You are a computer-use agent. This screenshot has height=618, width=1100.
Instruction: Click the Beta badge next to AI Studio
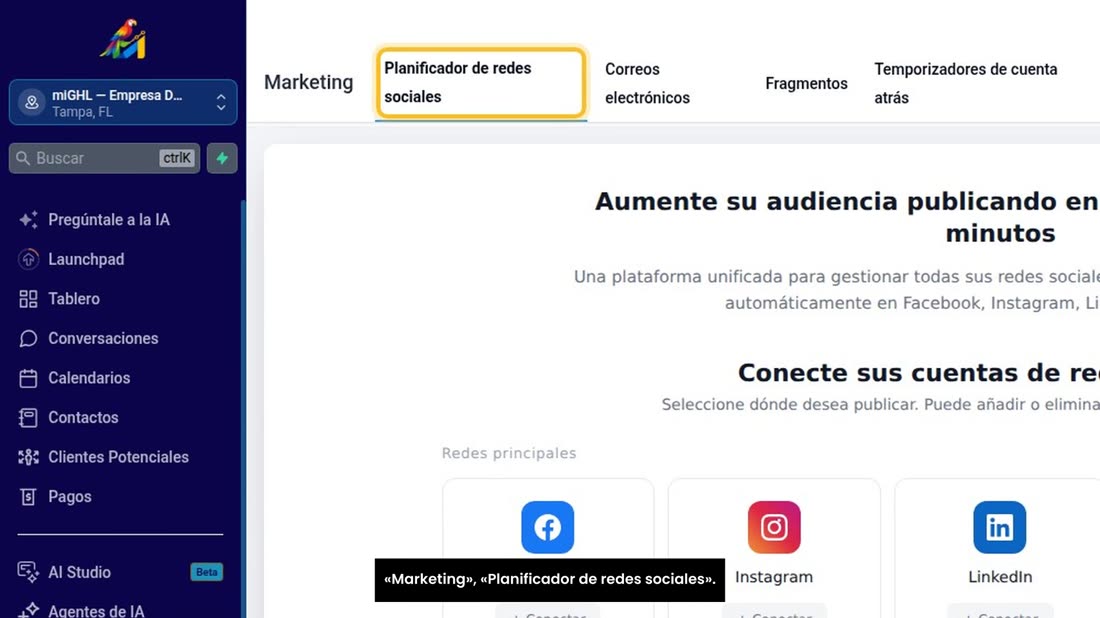coord(206,572)
